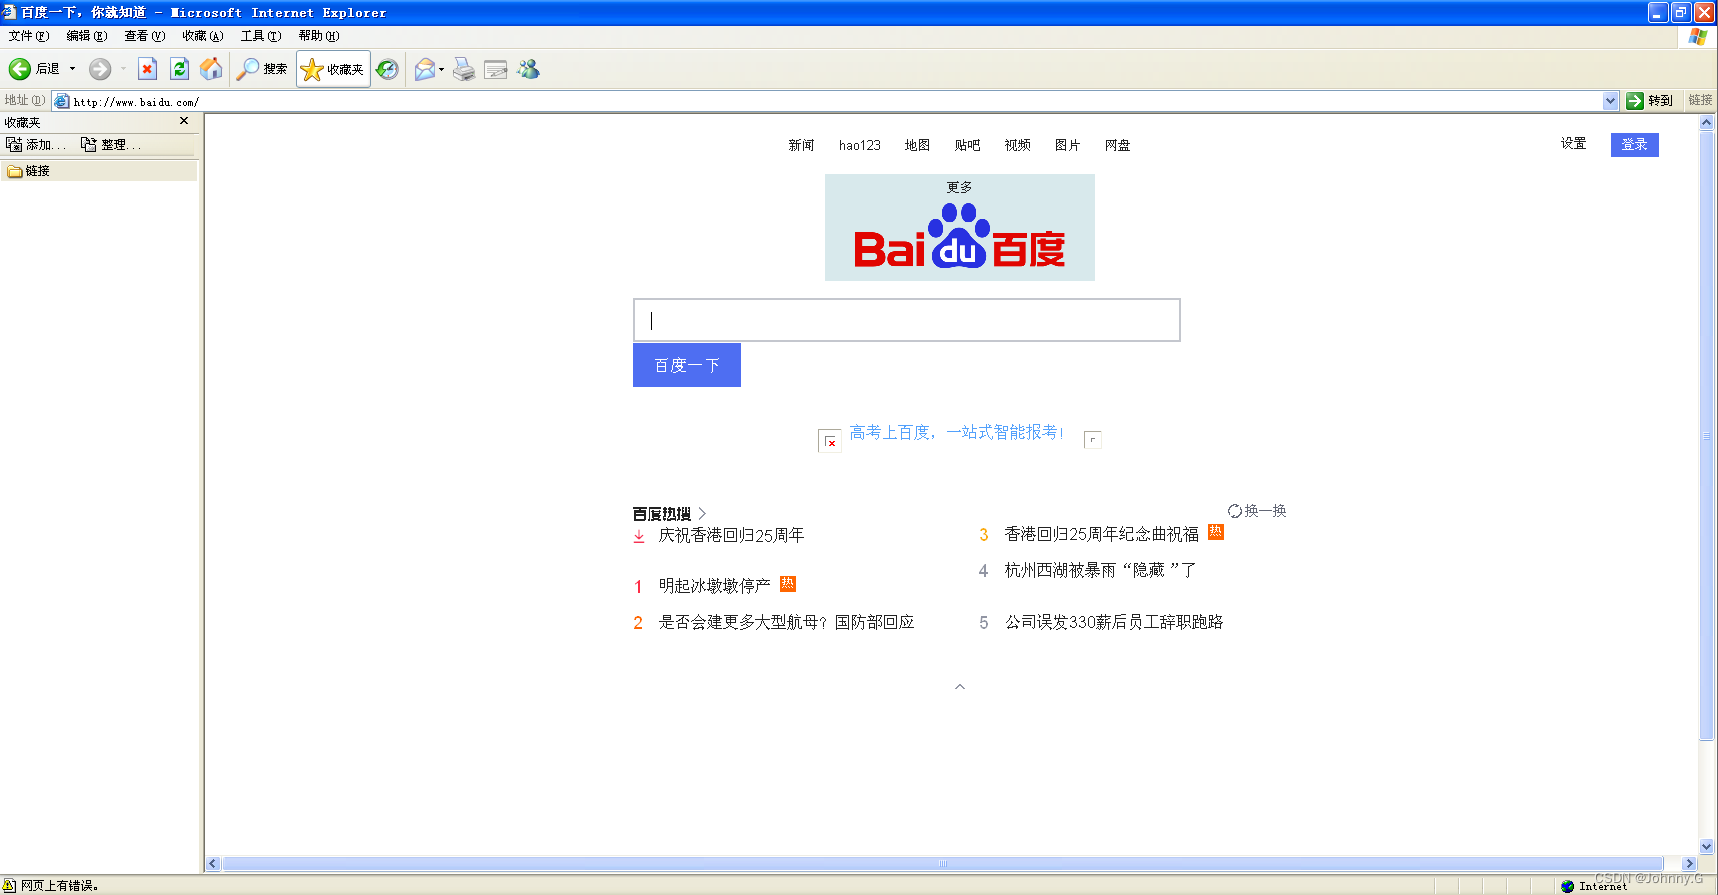Screen dimensions: 1718x895
Task: Click the blue 登录 (Login) button
Action: (1634, 145)
